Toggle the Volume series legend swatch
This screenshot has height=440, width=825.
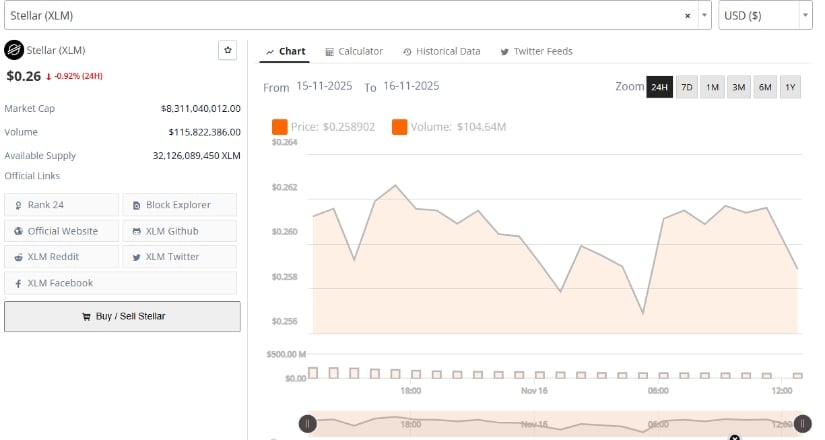399,127
